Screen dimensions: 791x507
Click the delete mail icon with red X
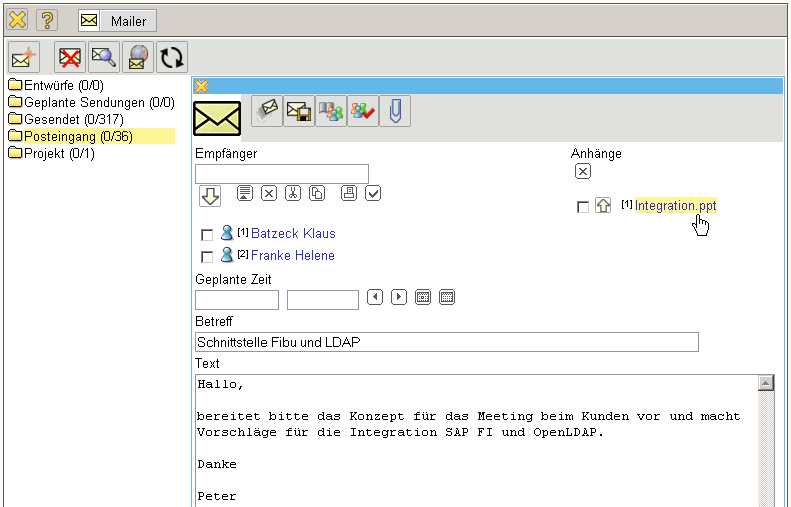(x=69, y=58)
